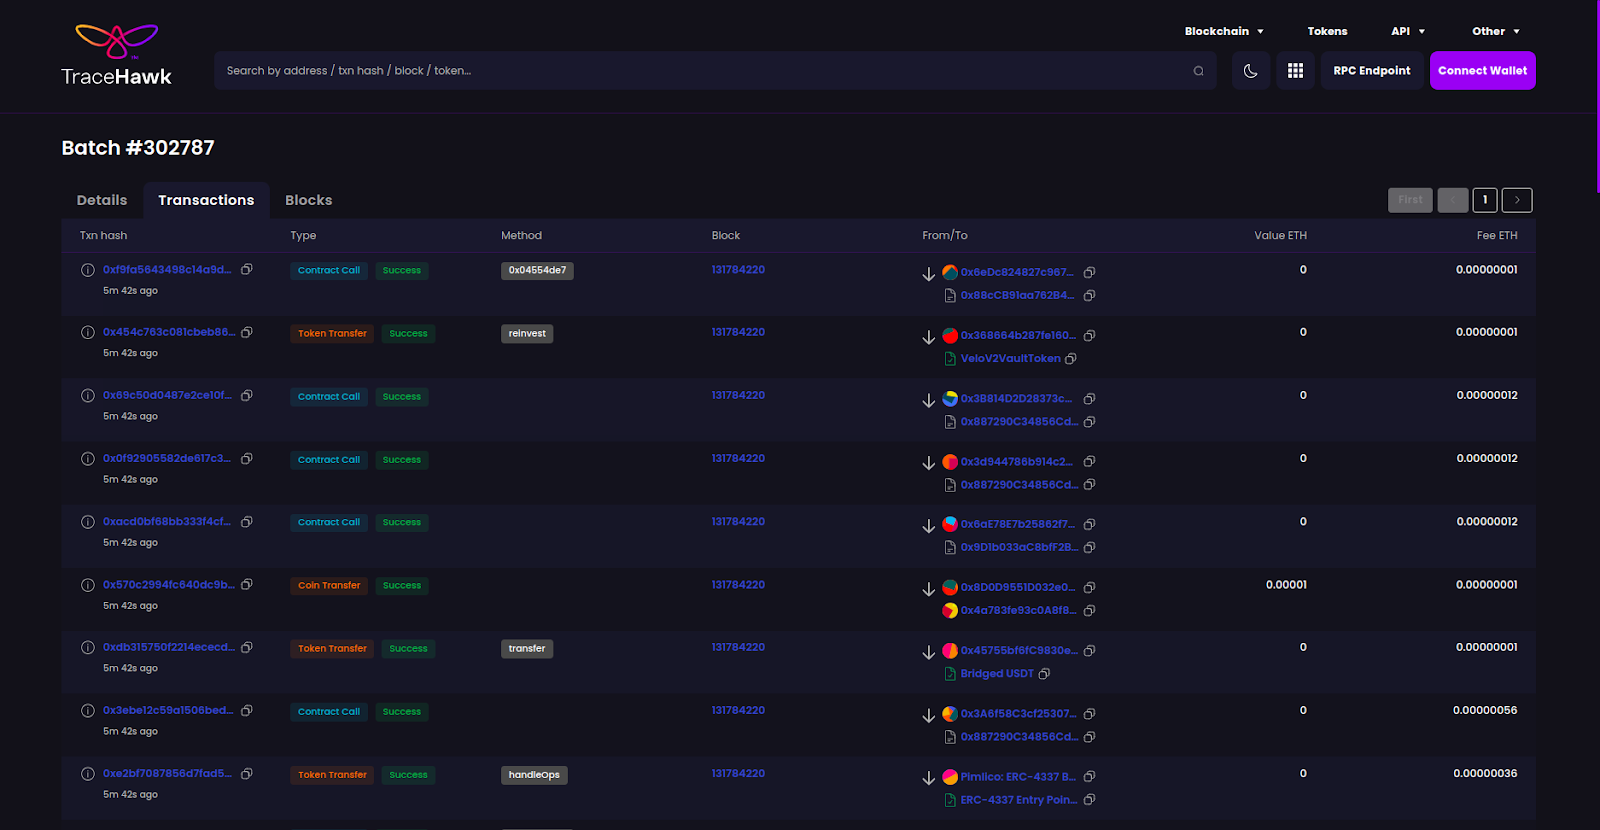
Task: Focus the address search input field
Action: point(700,71)
